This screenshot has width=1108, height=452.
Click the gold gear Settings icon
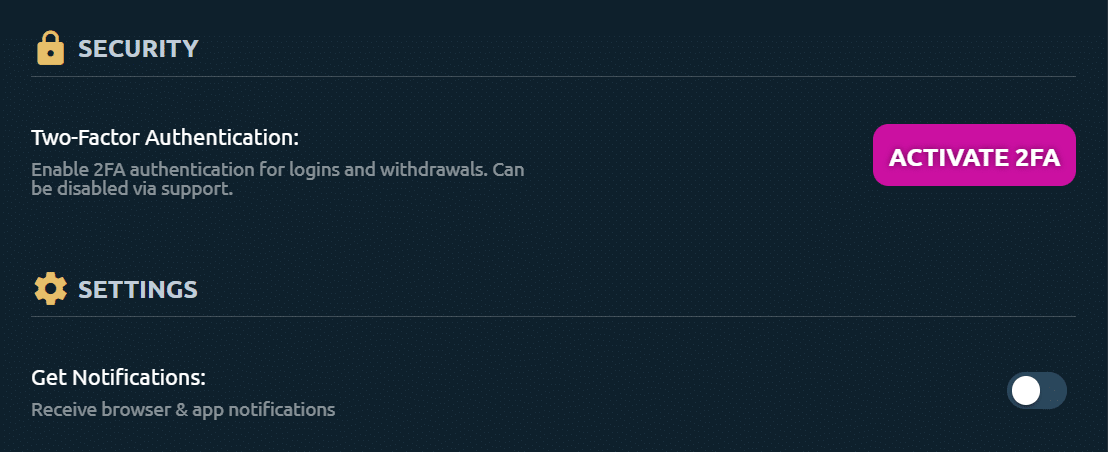tap(50, 289)
